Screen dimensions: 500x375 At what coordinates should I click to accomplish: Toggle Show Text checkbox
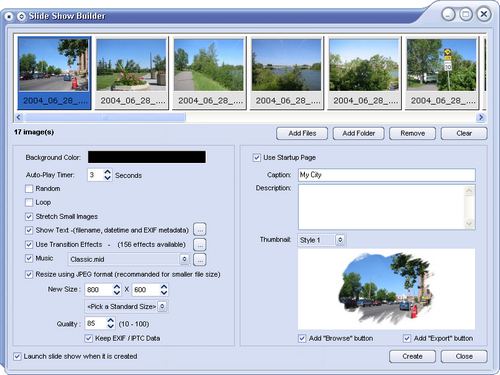pyautogui.click(x=29, y=230)
